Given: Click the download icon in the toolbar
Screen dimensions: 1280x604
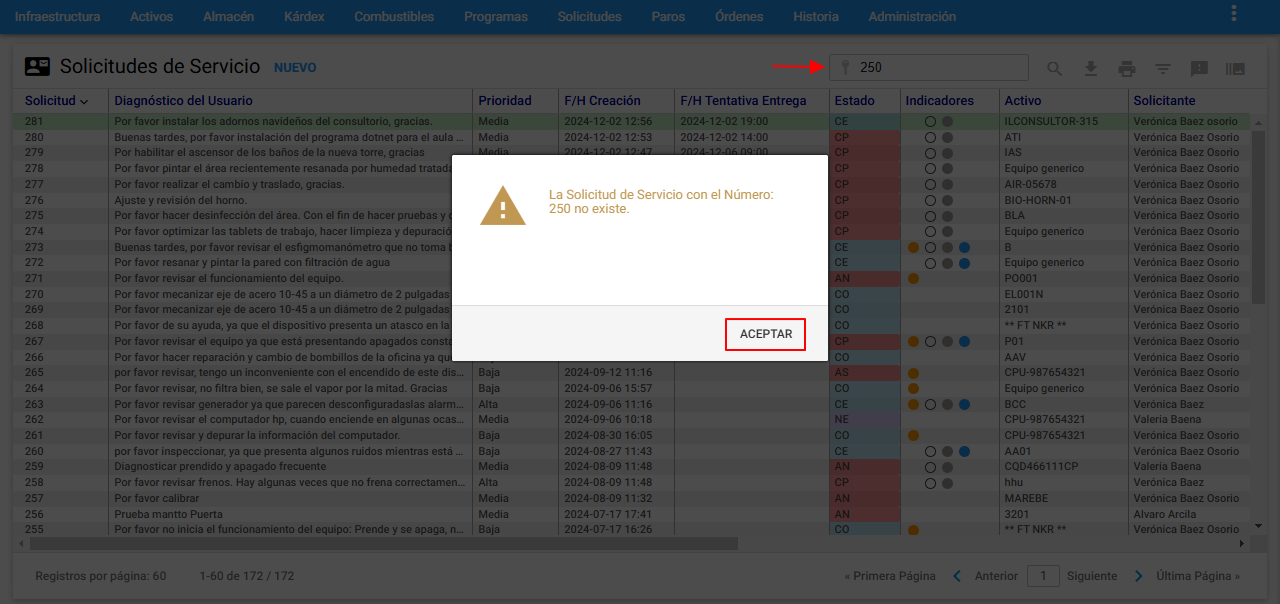Looking at the screenshot, I should [x=1091, y=68].
